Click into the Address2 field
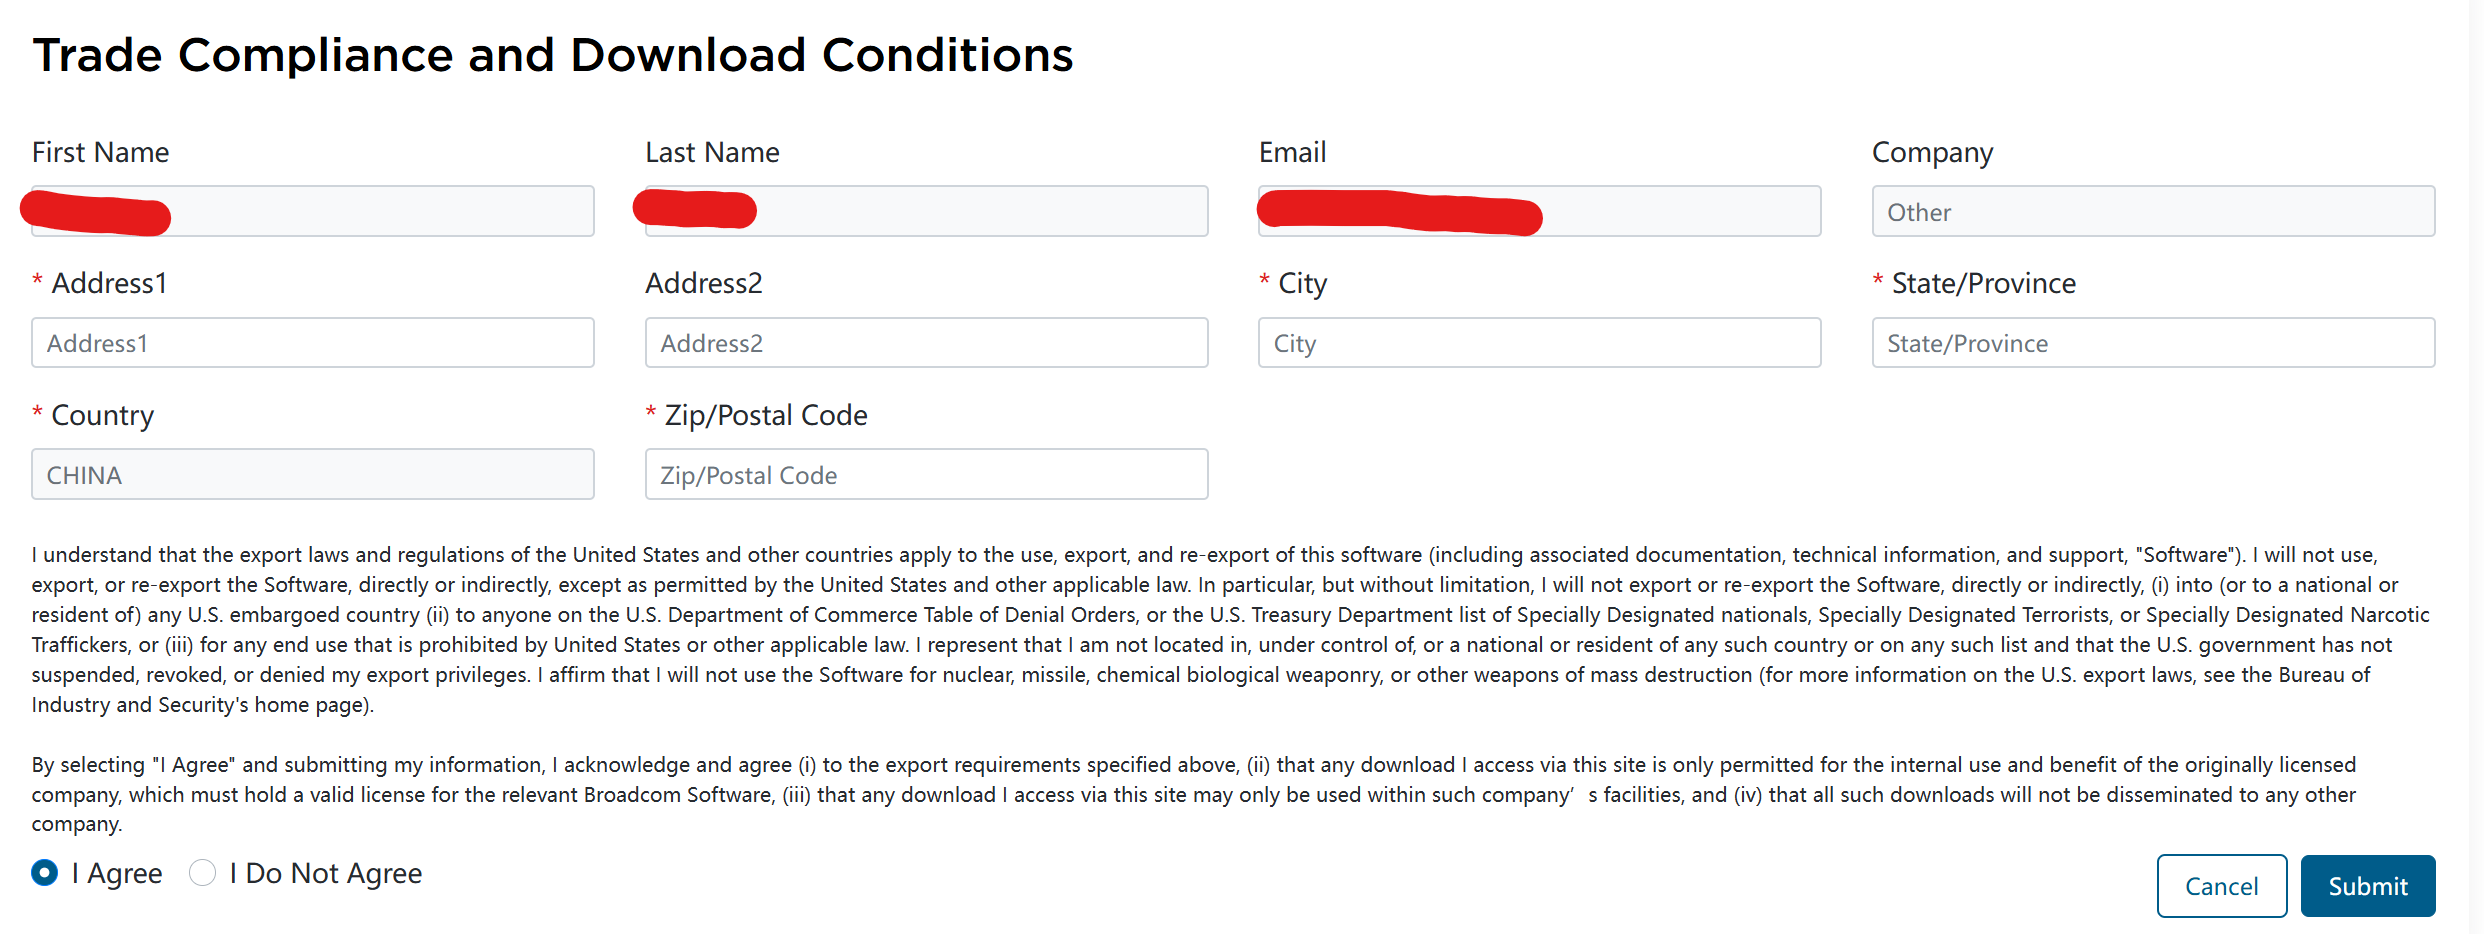Viewport: 2484px width, 934px height. click(x=926, y=343)
